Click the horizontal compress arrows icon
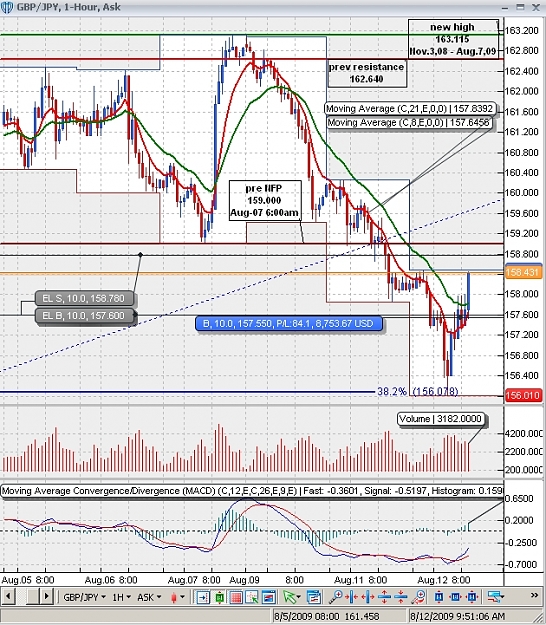 pos(352,597)
